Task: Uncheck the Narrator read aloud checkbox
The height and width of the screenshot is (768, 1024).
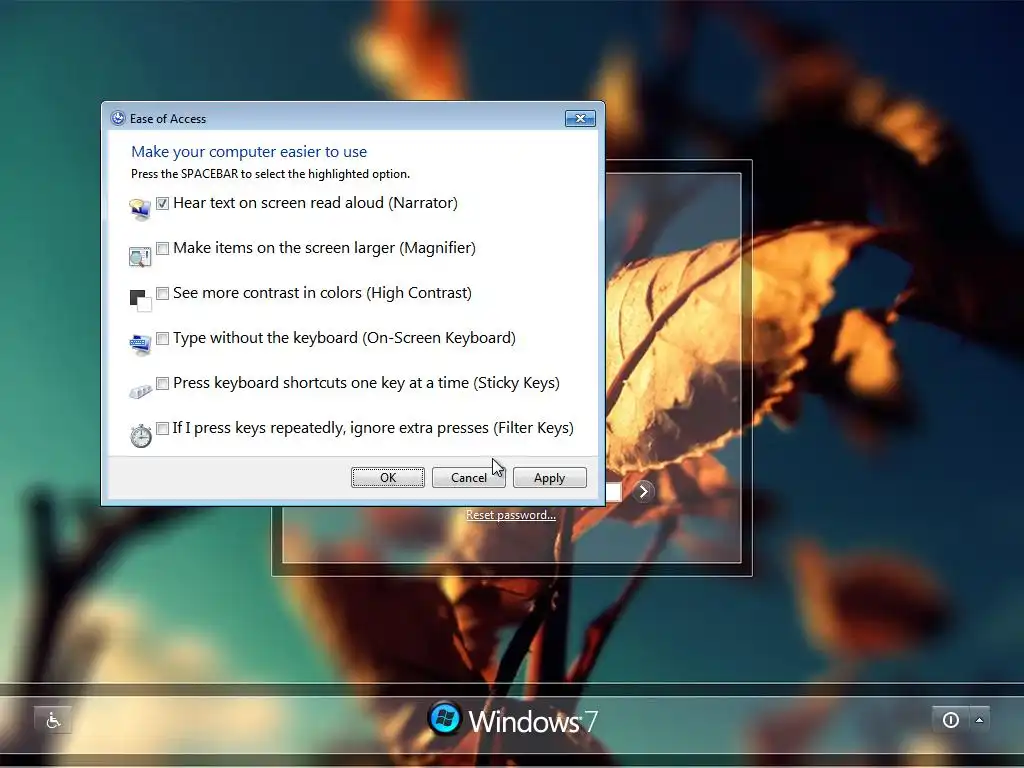Action: coord(163,203)
